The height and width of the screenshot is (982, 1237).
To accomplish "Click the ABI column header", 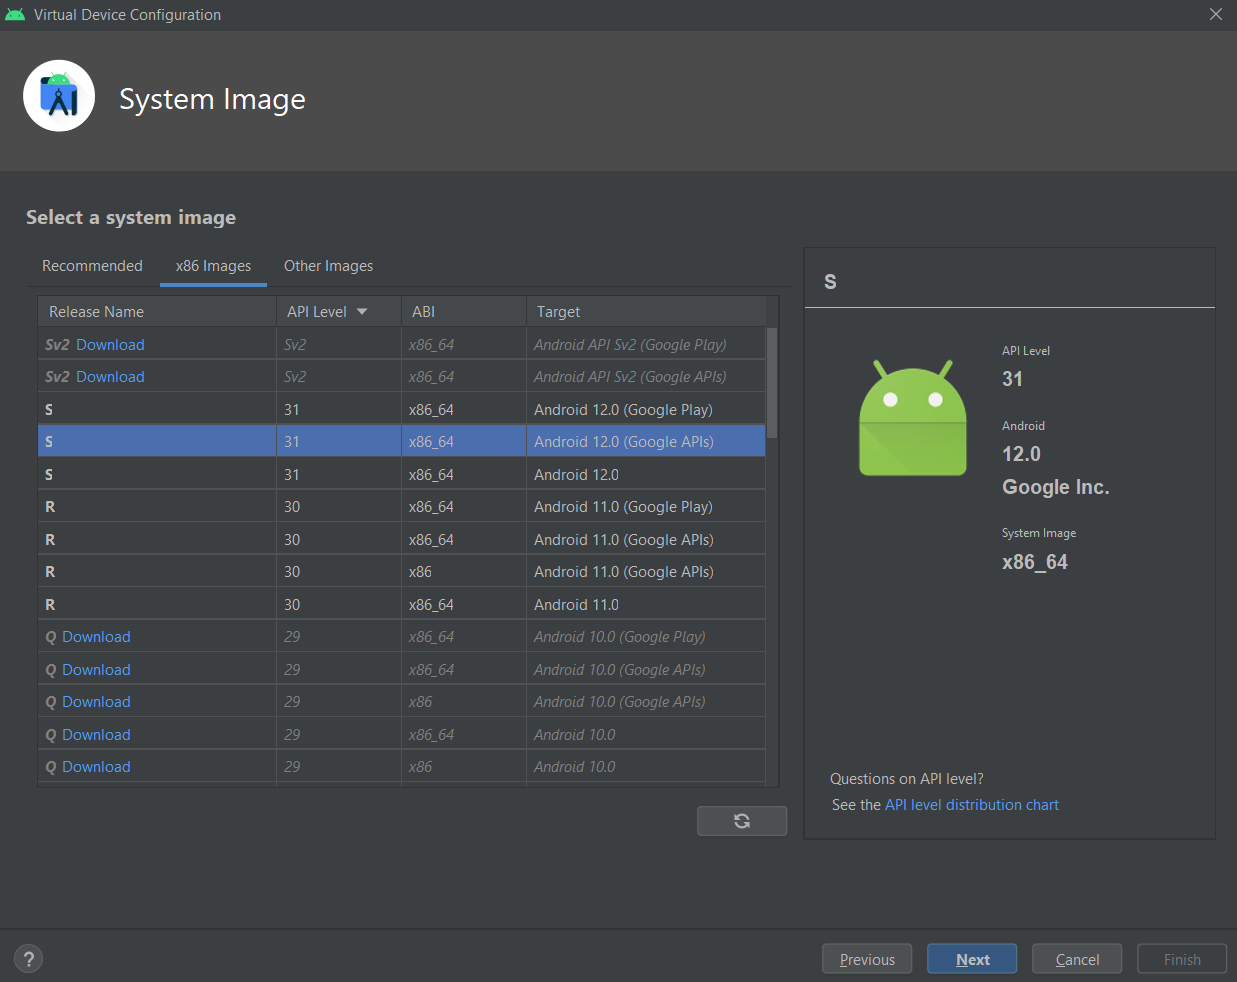I will click(x=464, y=312).
